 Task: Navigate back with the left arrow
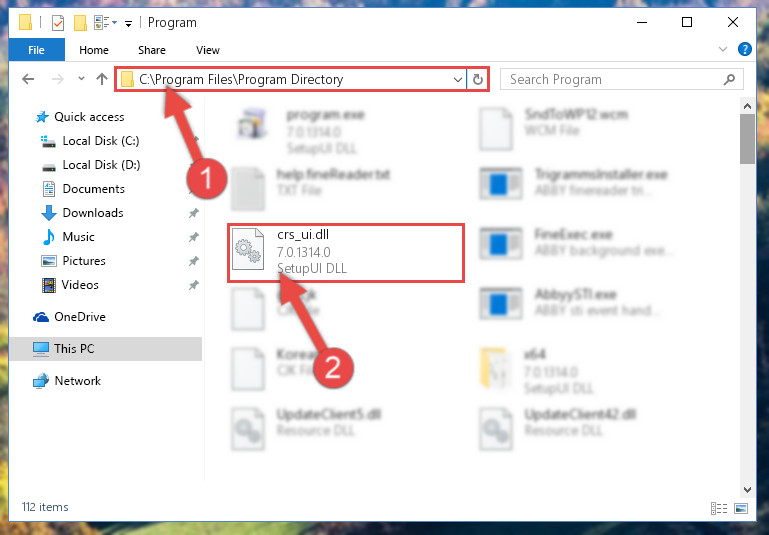[x=28, y=79]
